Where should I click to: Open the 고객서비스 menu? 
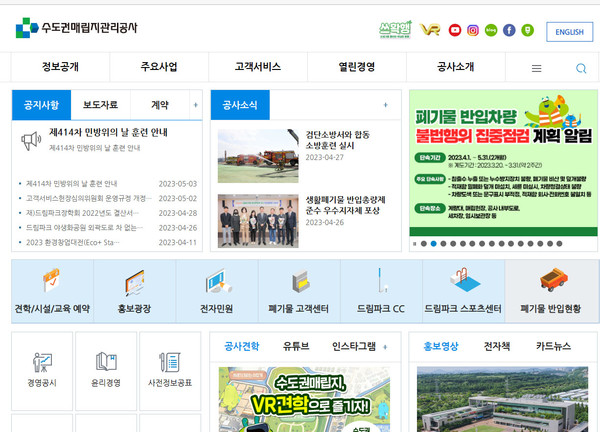coord(258,67)
